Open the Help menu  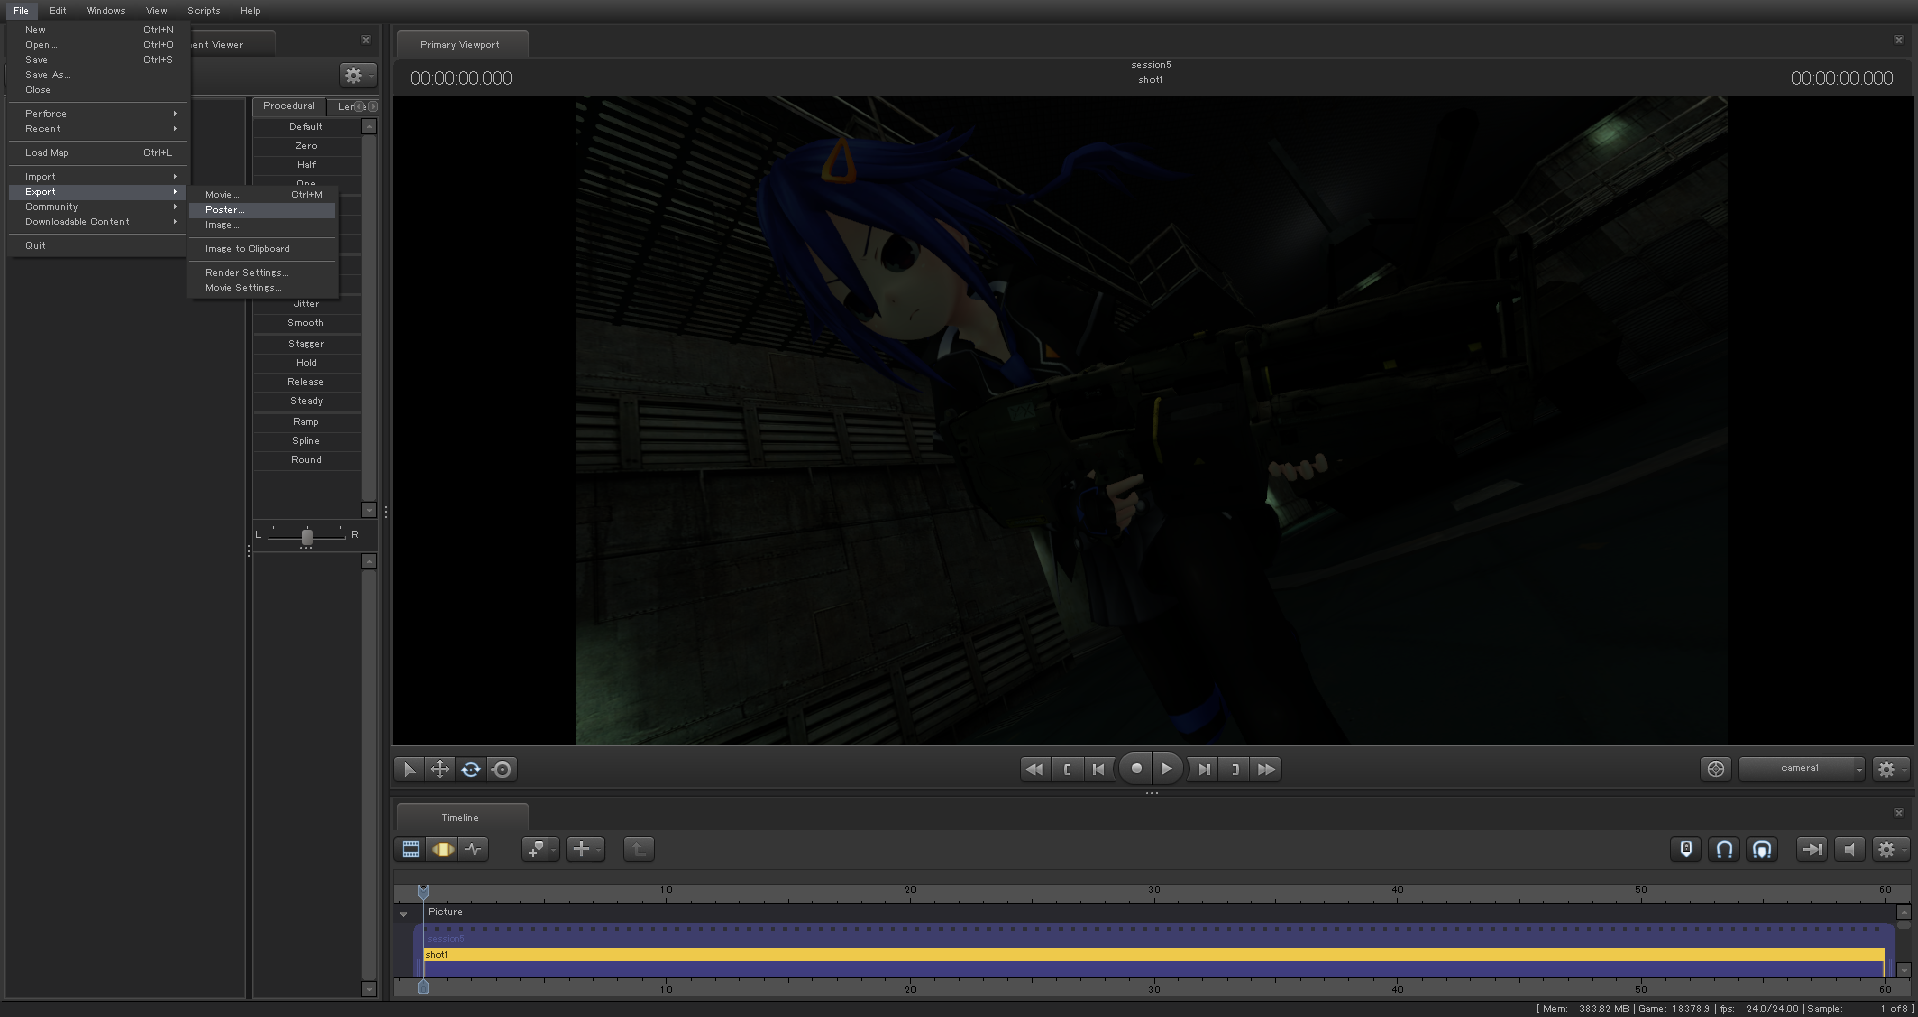click(250, 11)
